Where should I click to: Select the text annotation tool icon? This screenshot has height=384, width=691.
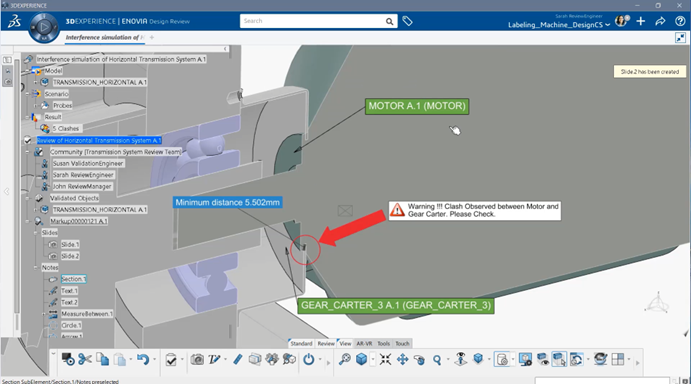[215, 359]
